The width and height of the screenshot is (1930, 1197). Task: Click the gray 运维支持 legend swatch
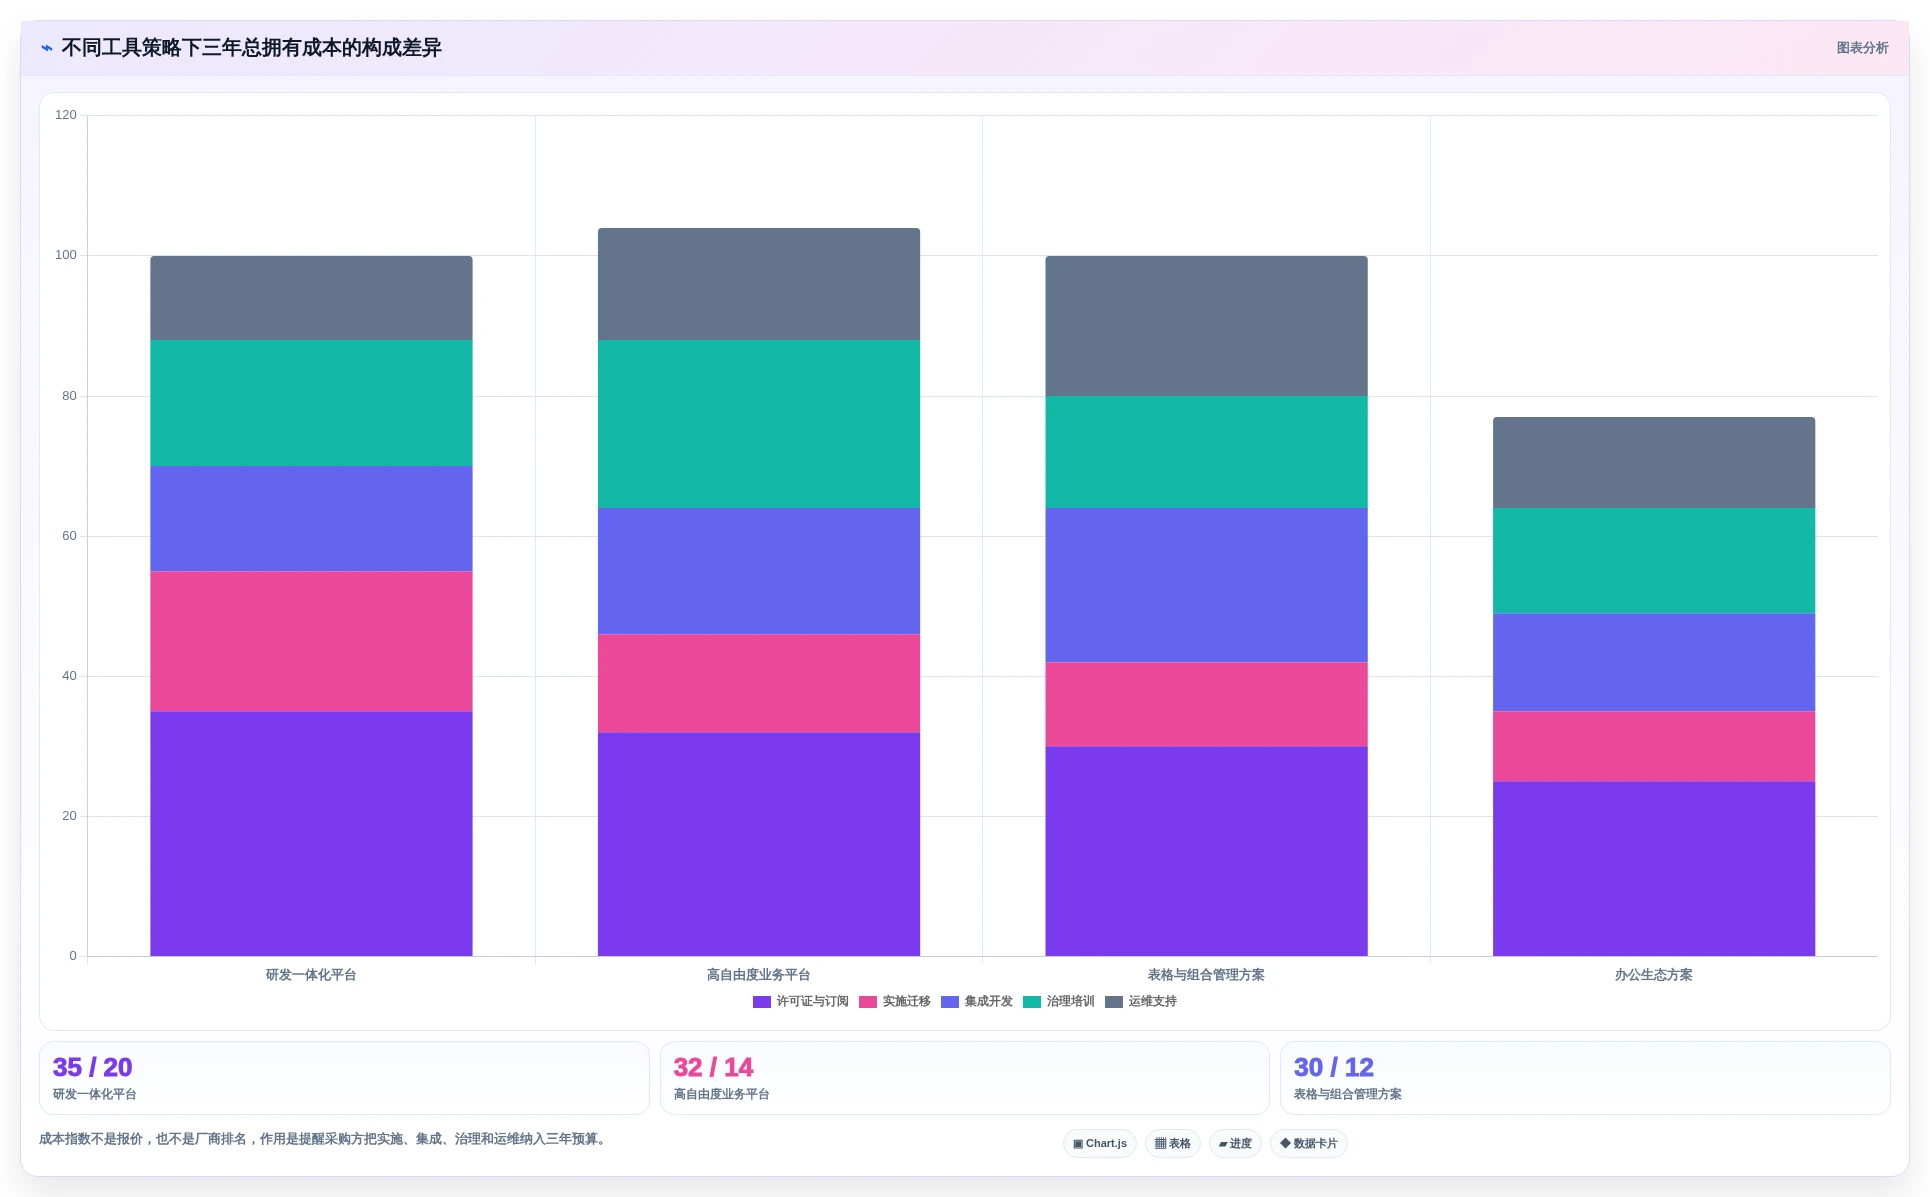(1114, 1002)
